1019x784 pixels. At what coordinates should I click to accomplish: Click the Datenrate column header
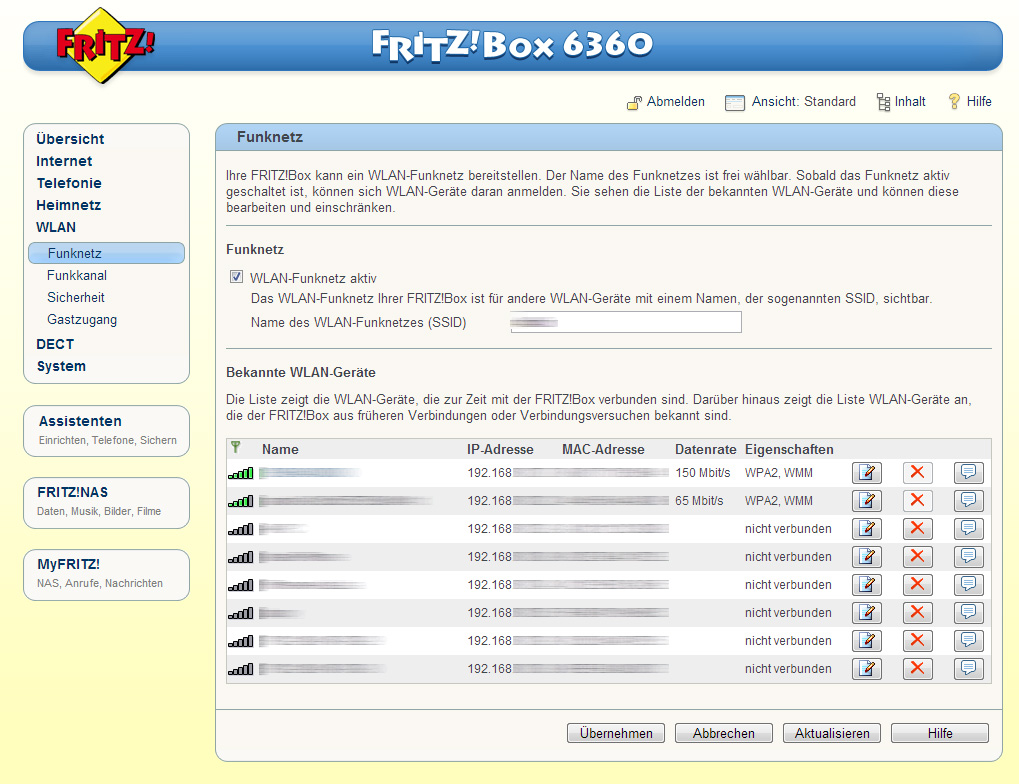(x=706, y=449)
